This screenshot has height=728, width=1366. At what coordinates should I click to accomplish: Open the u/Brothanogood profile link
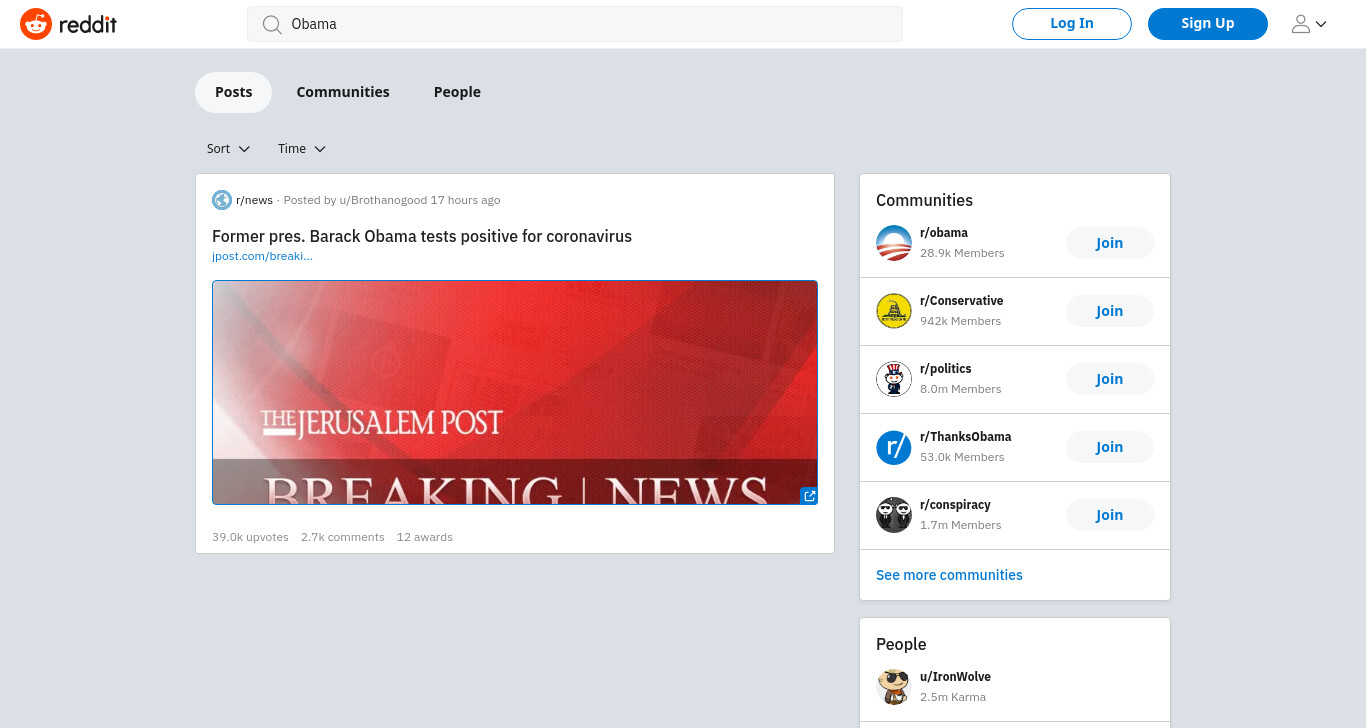[x=383, y=200]
